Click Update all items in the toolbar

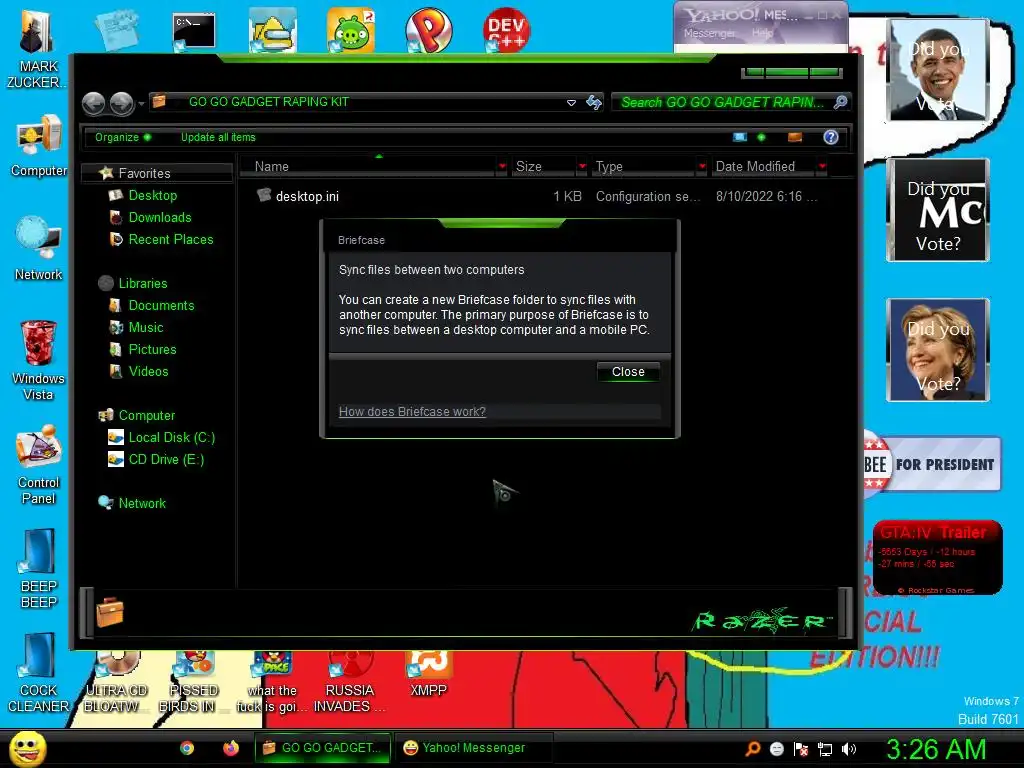[218, 137]
